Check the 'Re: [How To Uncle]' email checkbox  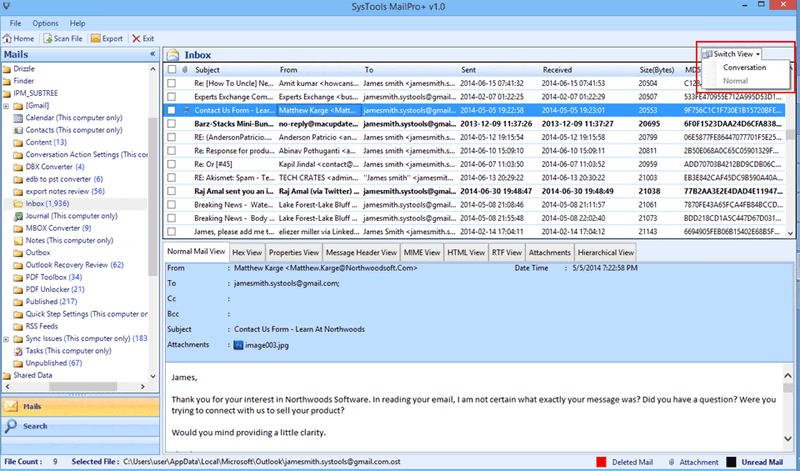pos(171,83)
